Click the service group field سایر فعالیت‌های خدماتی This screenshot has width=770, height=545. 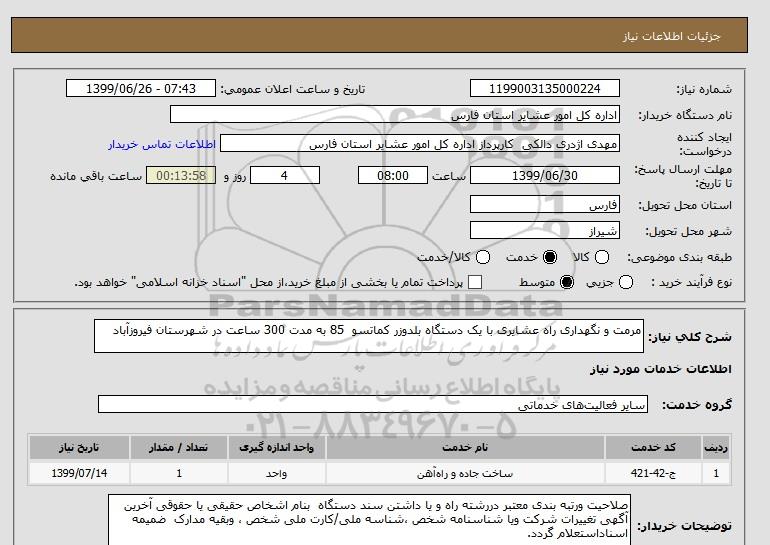(373, 404)
